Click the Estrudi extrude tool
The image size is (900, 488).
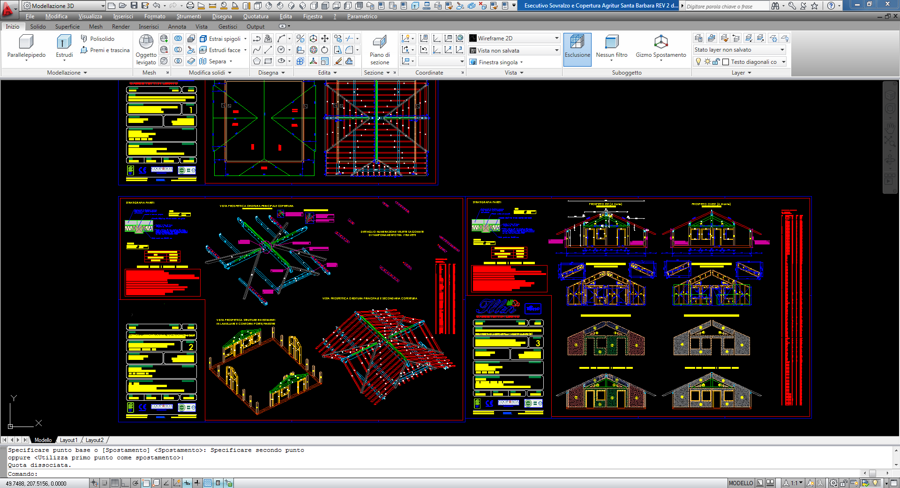tap(64, 46)
